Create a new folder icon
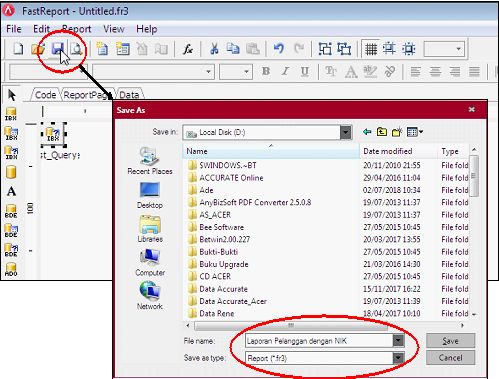Image resolution: width=499 pixels, height=379 pixels. (x=397, y=132)
